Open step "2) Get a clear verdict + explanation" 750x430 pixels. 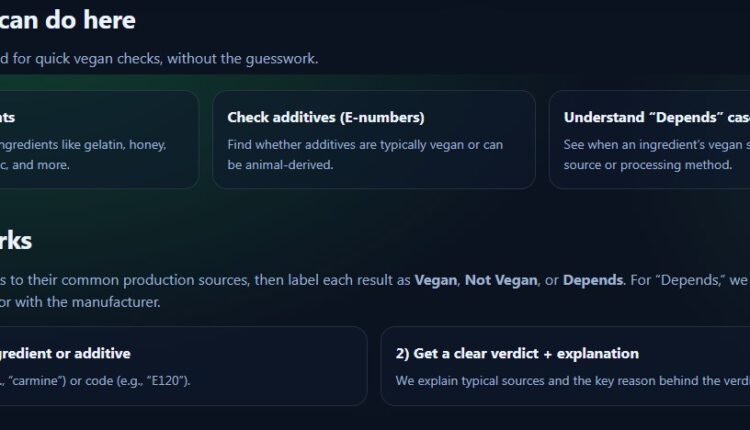point(517,353)
